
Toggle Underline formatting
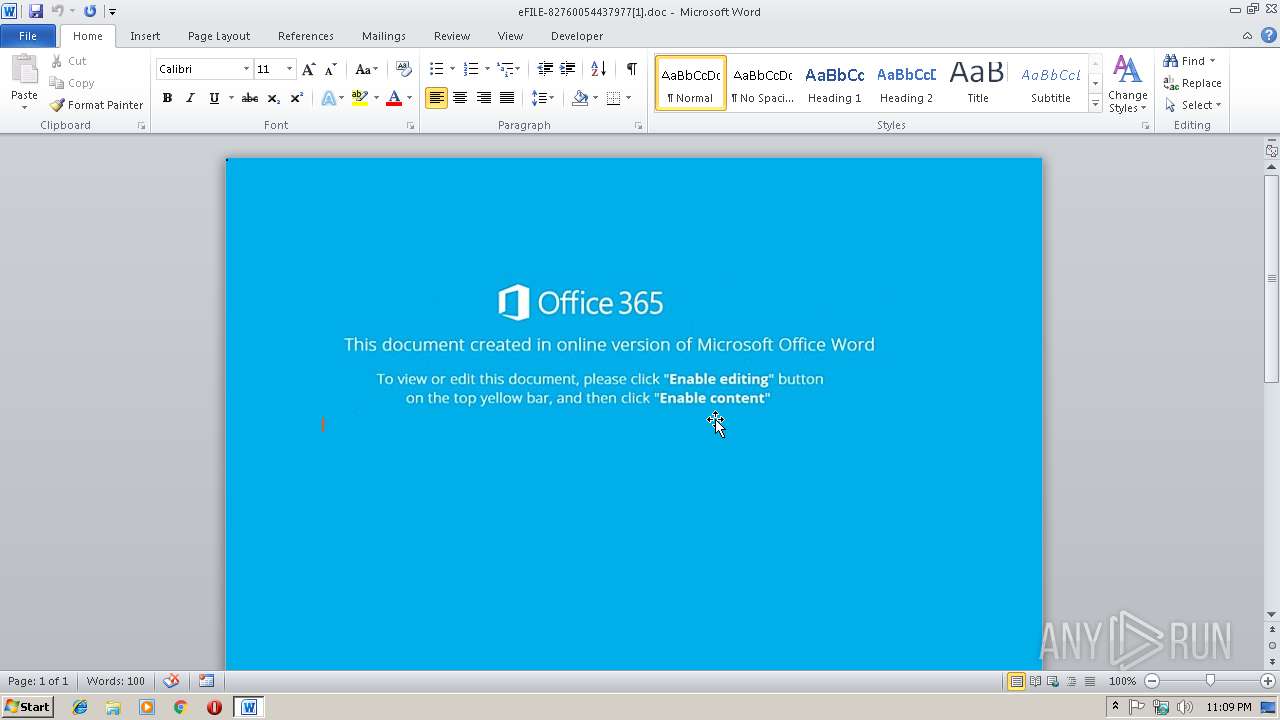[x=213, y=98]
